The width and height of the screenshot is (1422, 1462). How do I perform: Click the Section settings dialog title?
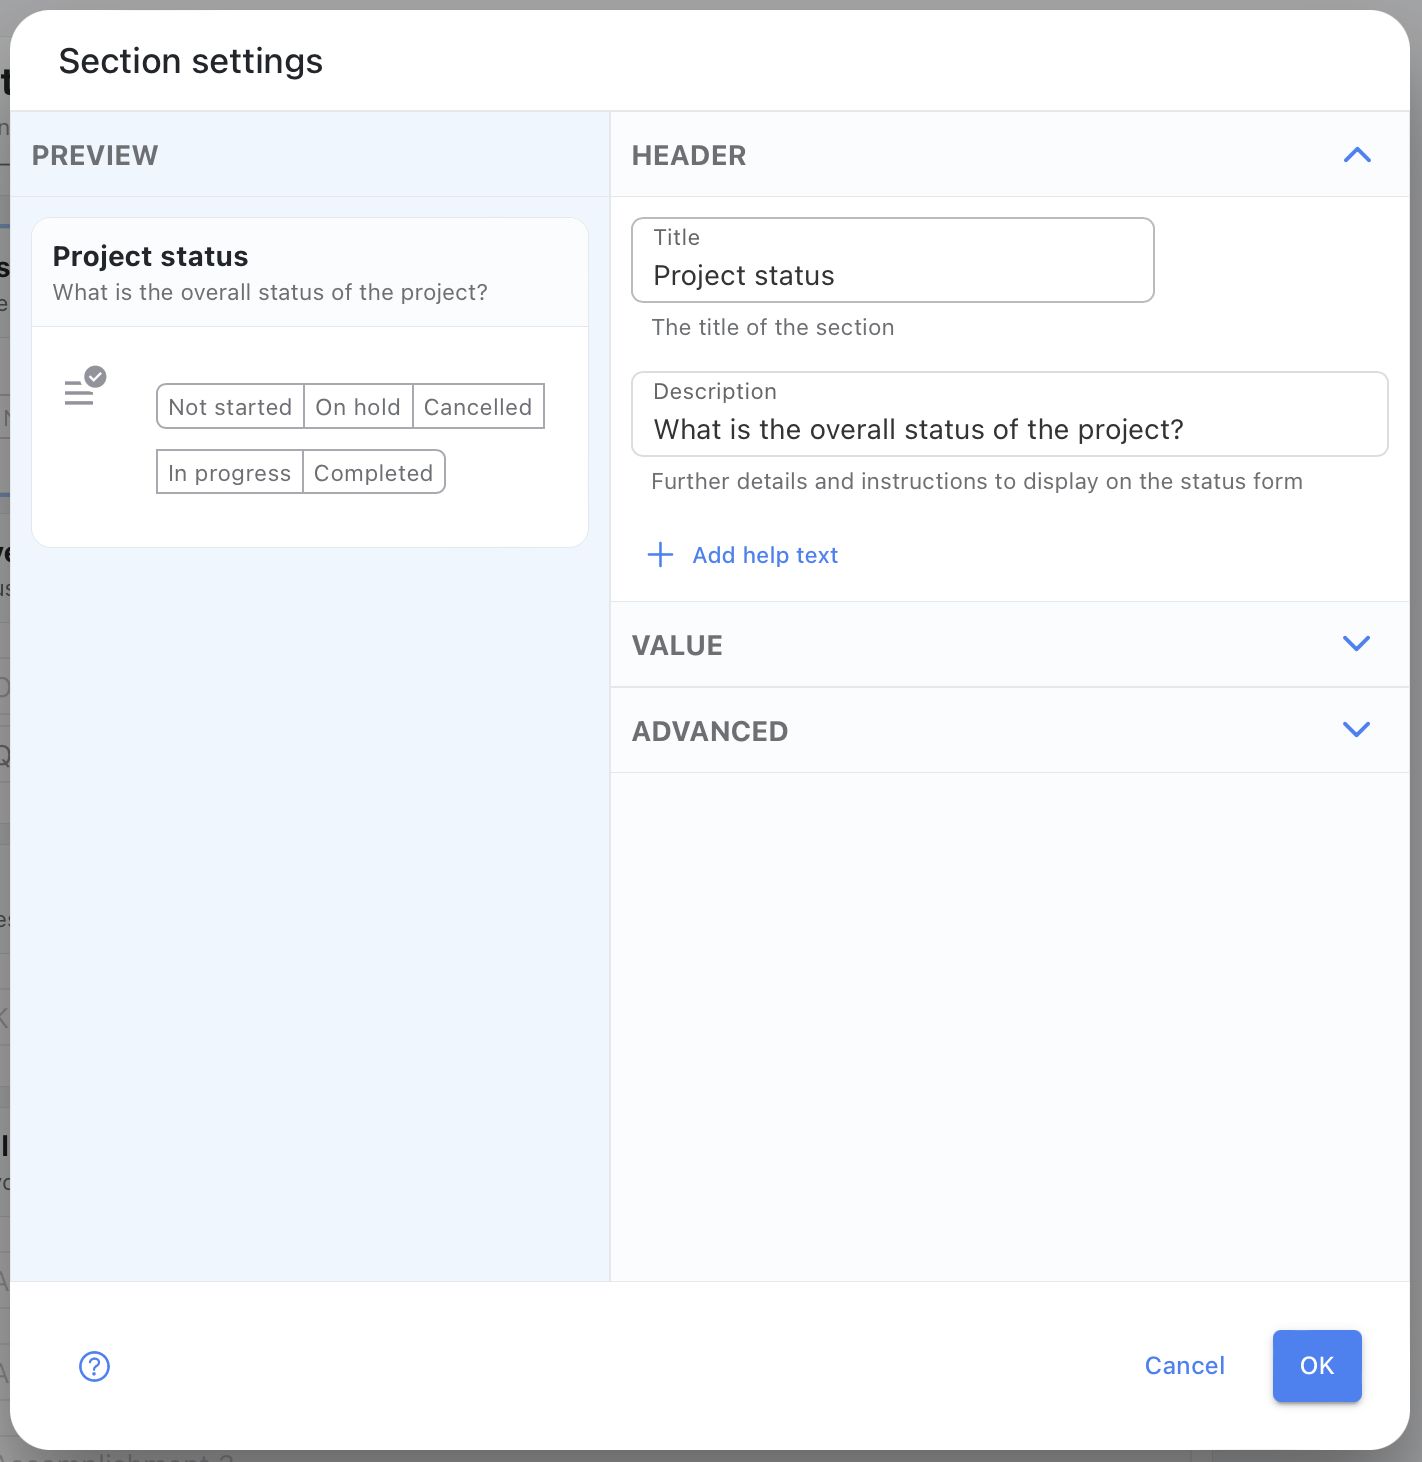click(x=191, y=61)
